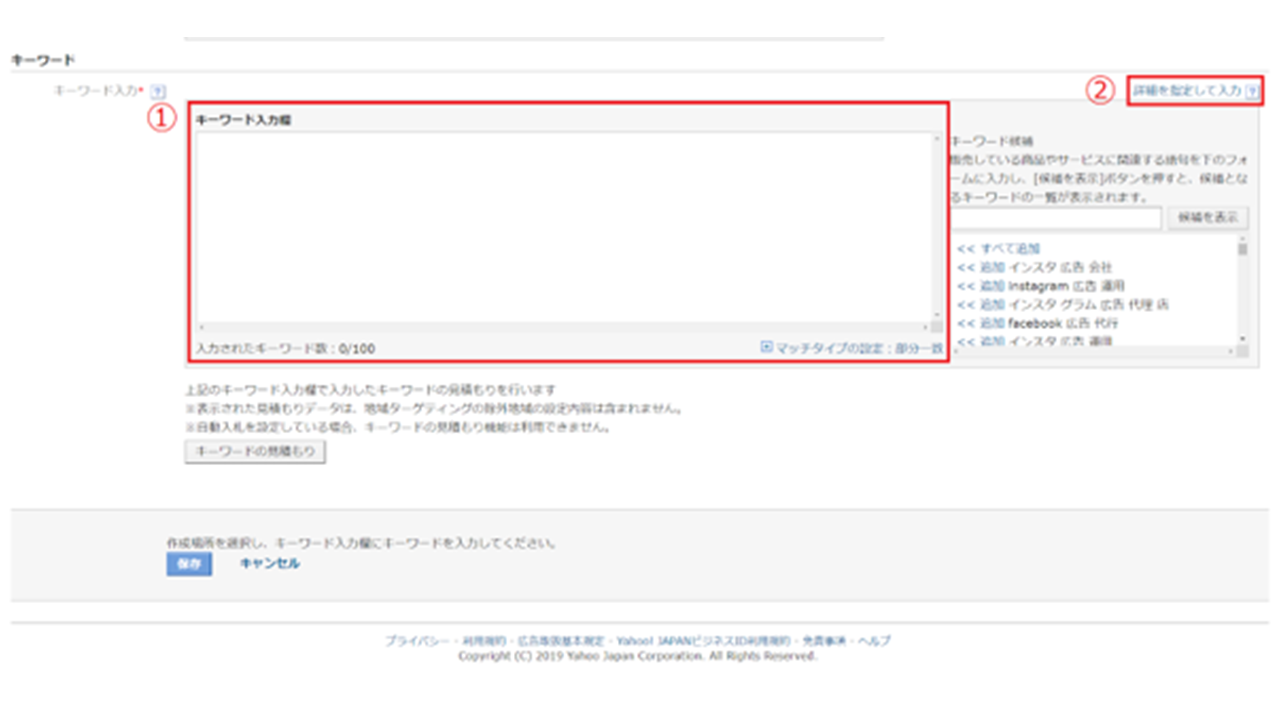
Task: Open the プライバシー footer link
Action: click(415, 641)
